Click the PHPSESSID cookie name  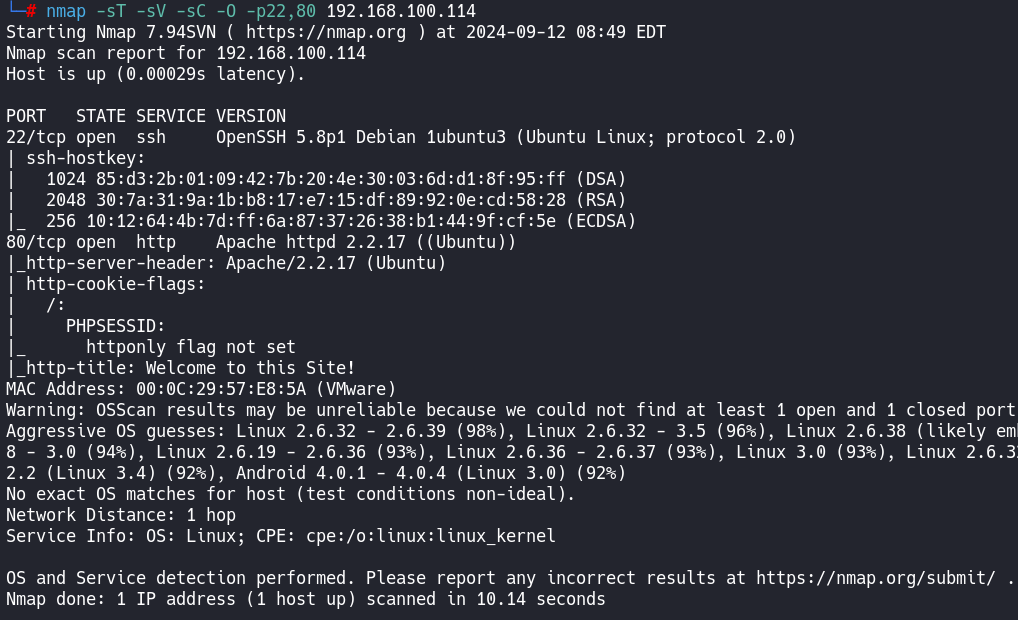(x=116, y=326)
